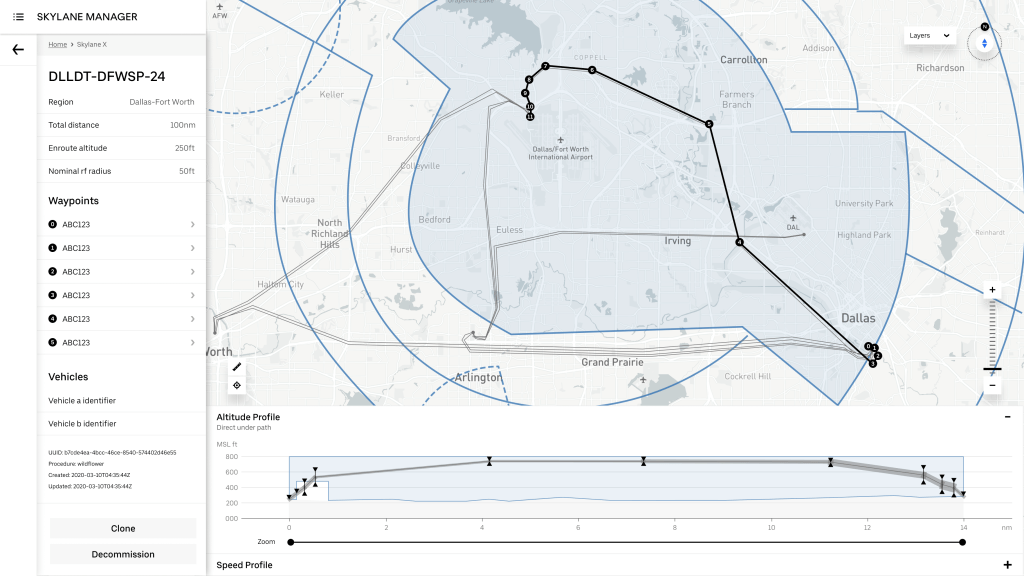The image size is (1024, 576).
Task: Expand waypoint 0 ABC123 details
Action: tap(121, 224)
